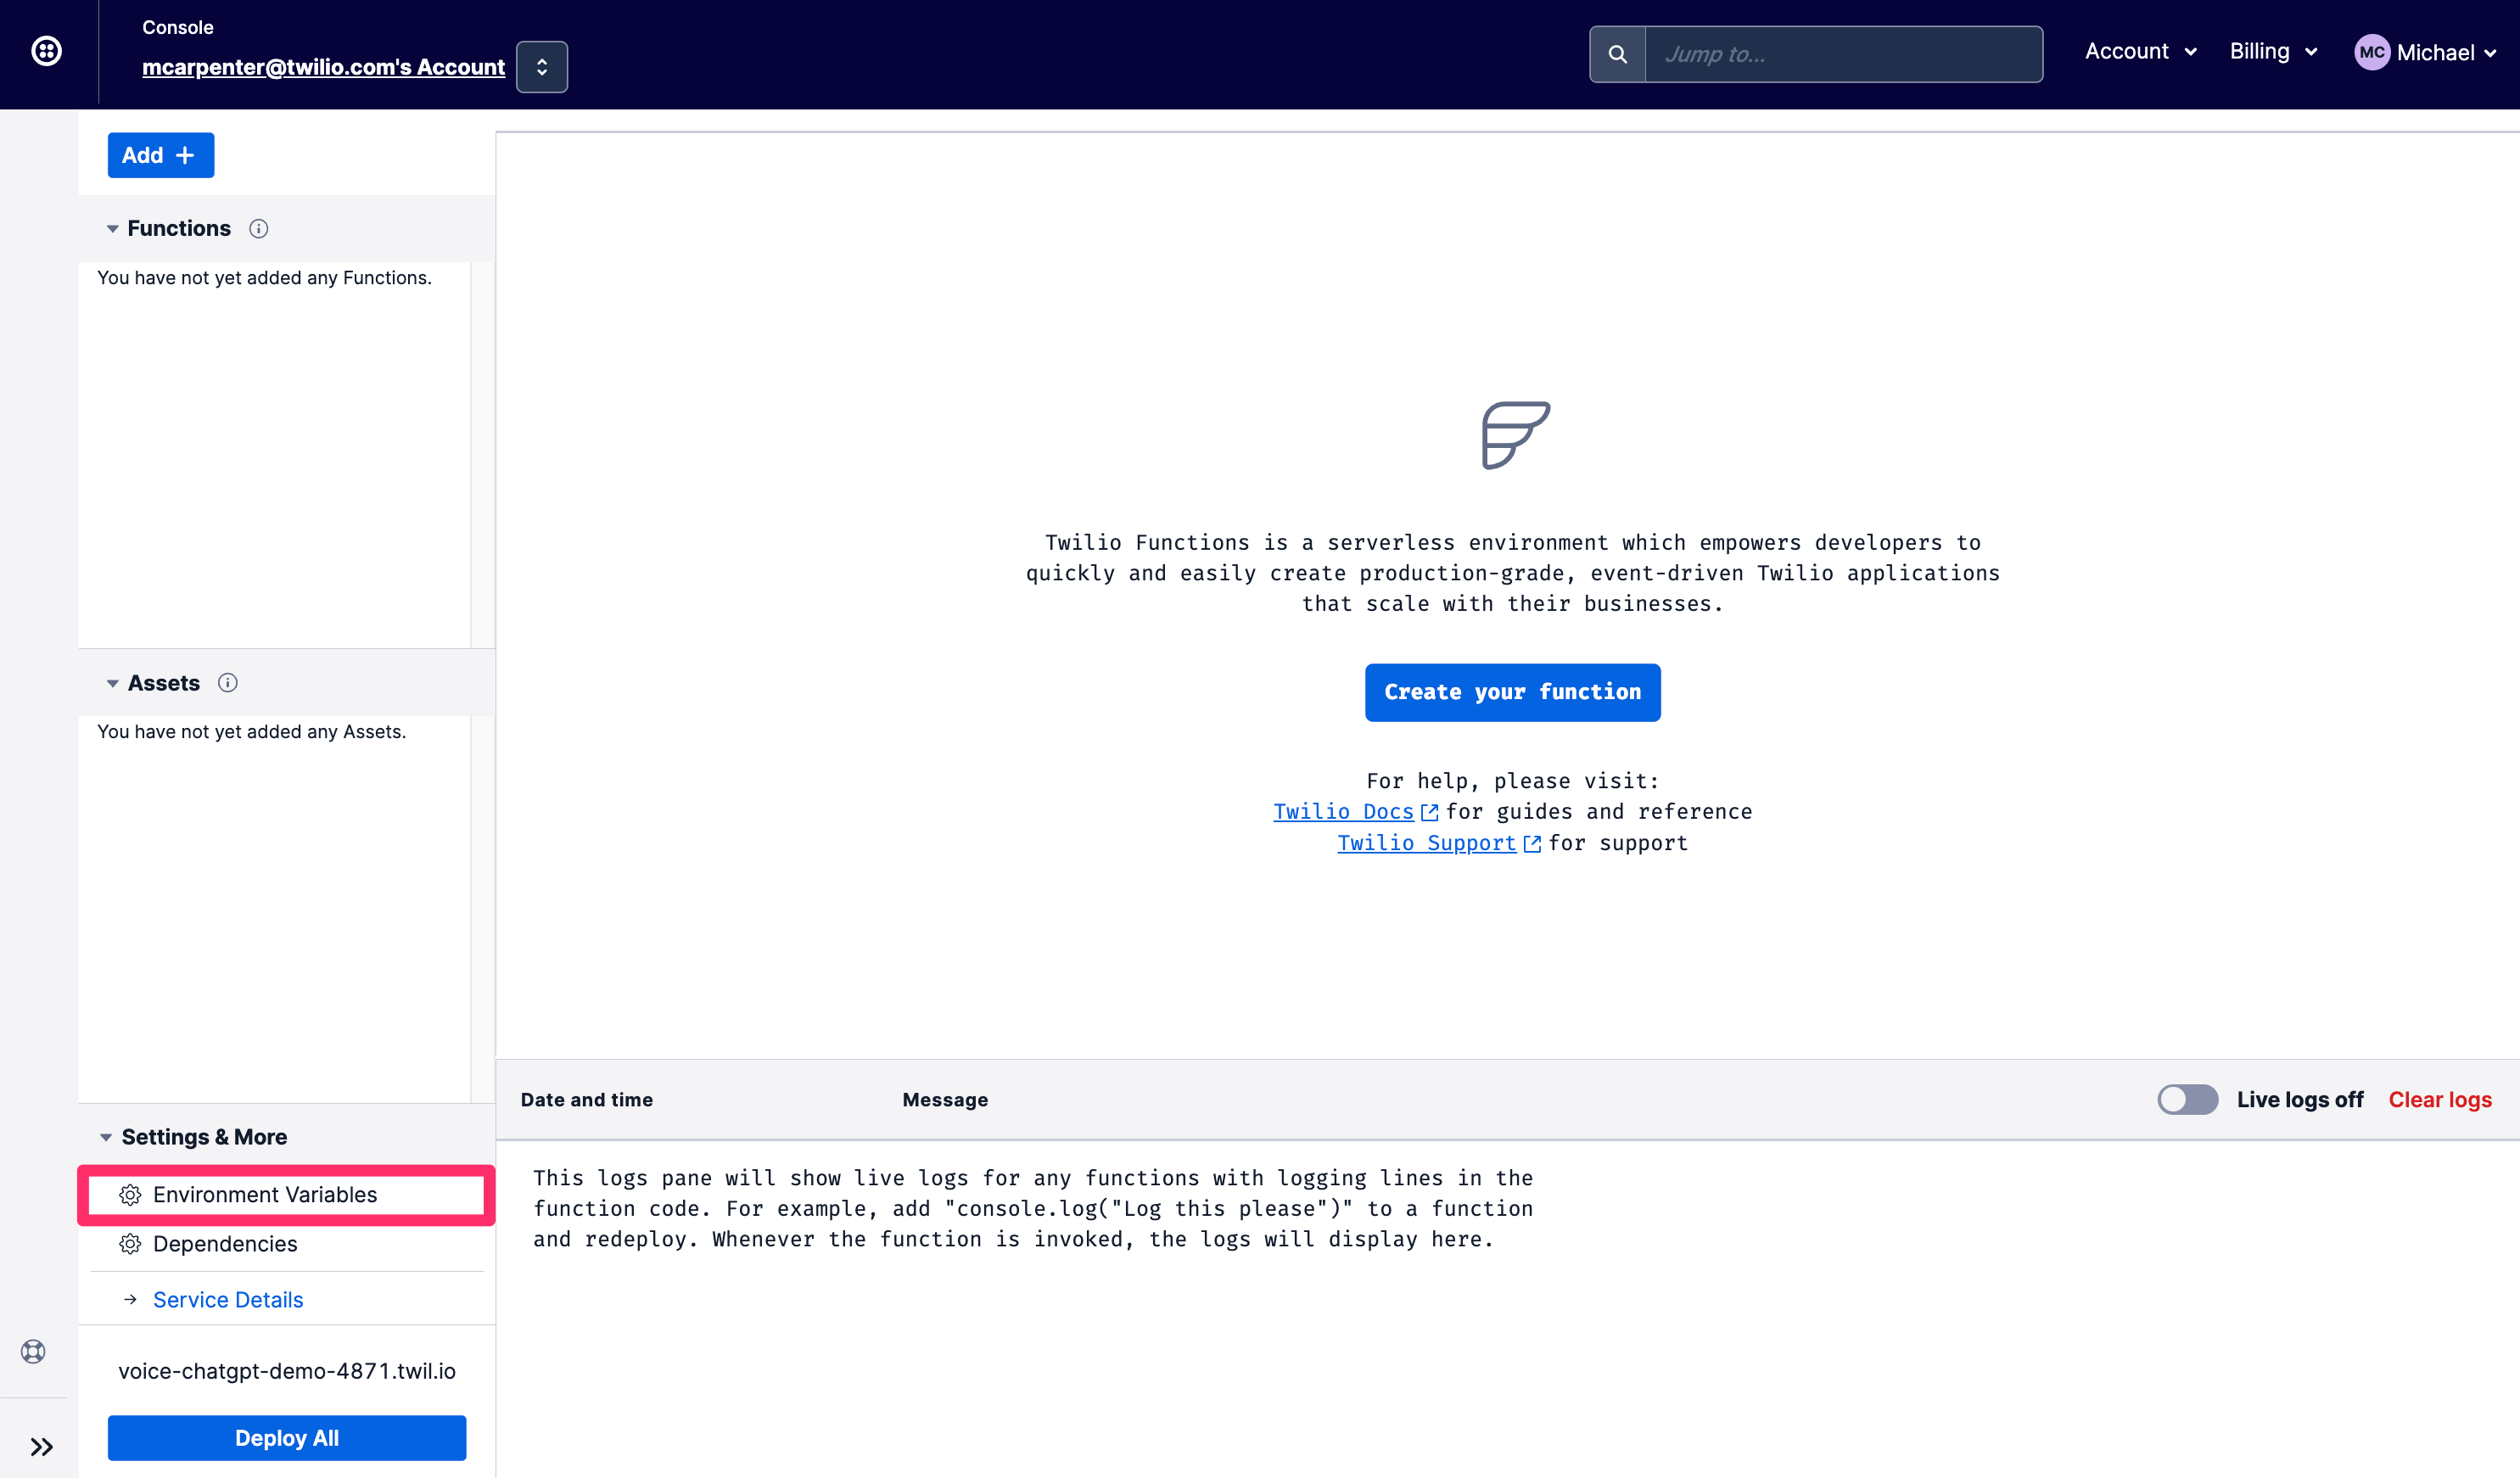Open the Account dropdown menu
Viewport: 2520px width, 1478px height.
(x=2140, y=49)
